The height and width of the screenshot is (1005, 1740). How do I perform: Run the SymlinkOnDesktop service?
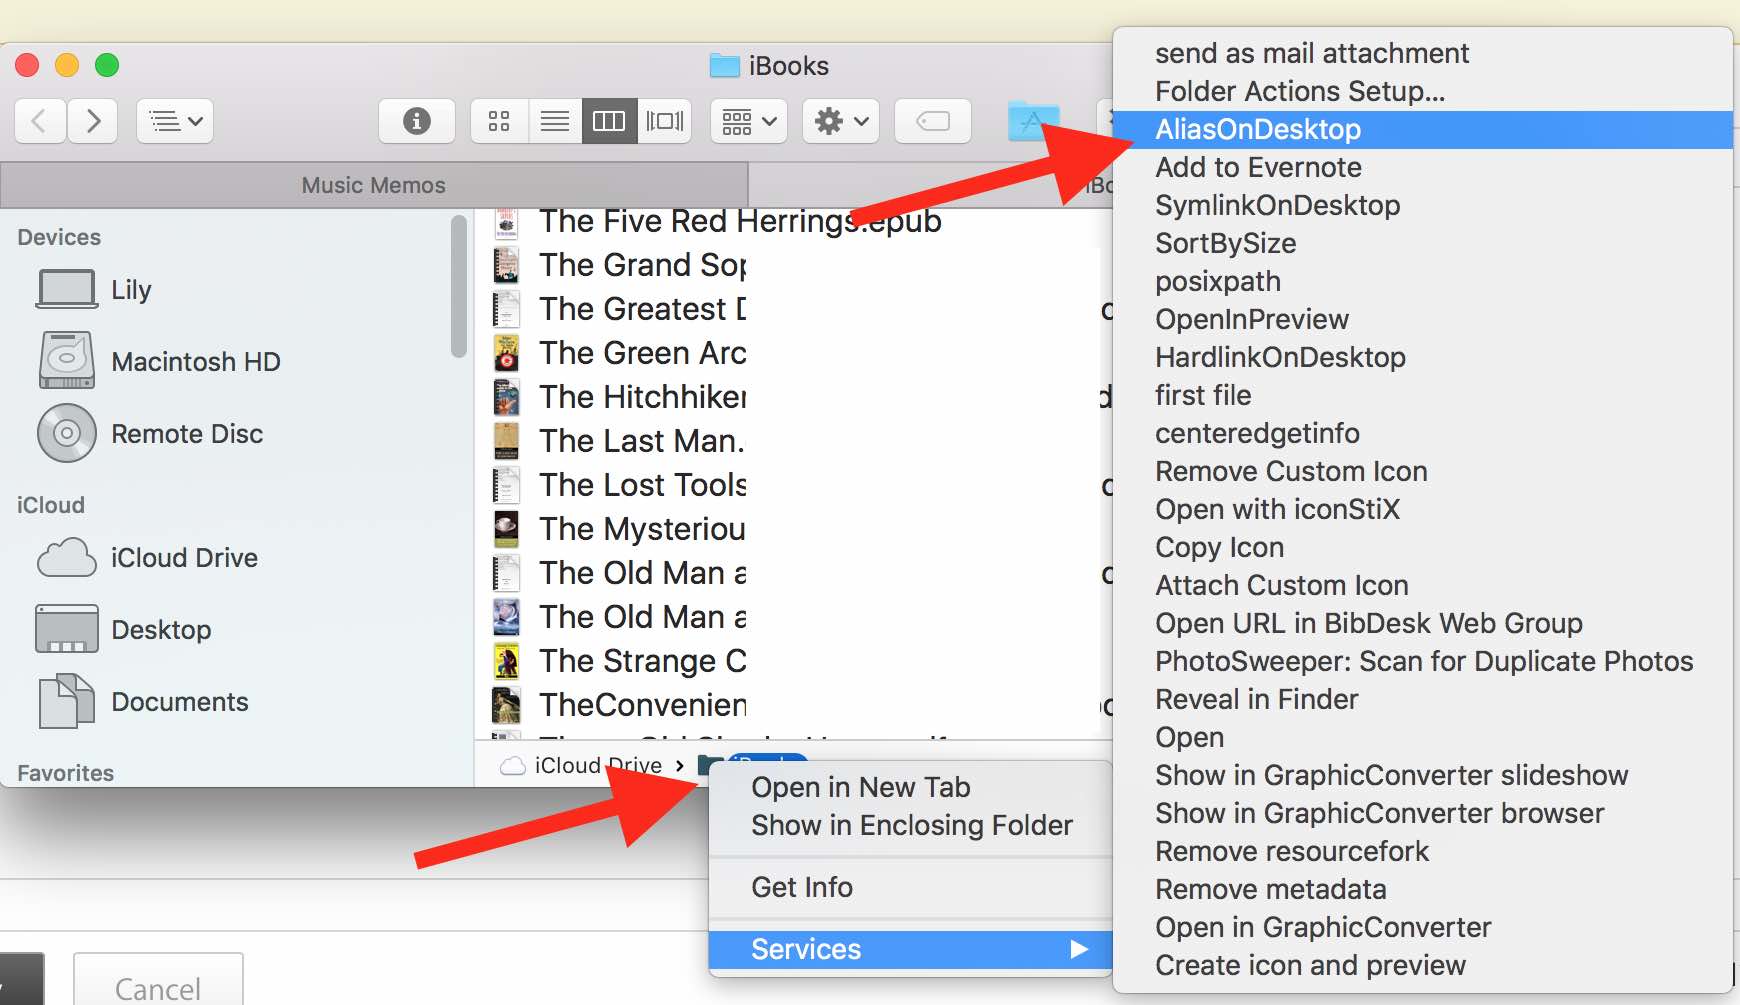(1422, 205)
